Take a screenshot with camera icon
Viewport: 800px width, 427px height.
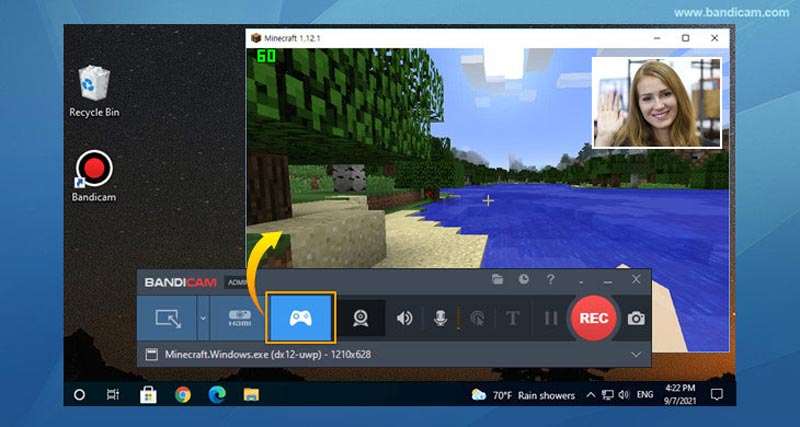pos(636,319)
